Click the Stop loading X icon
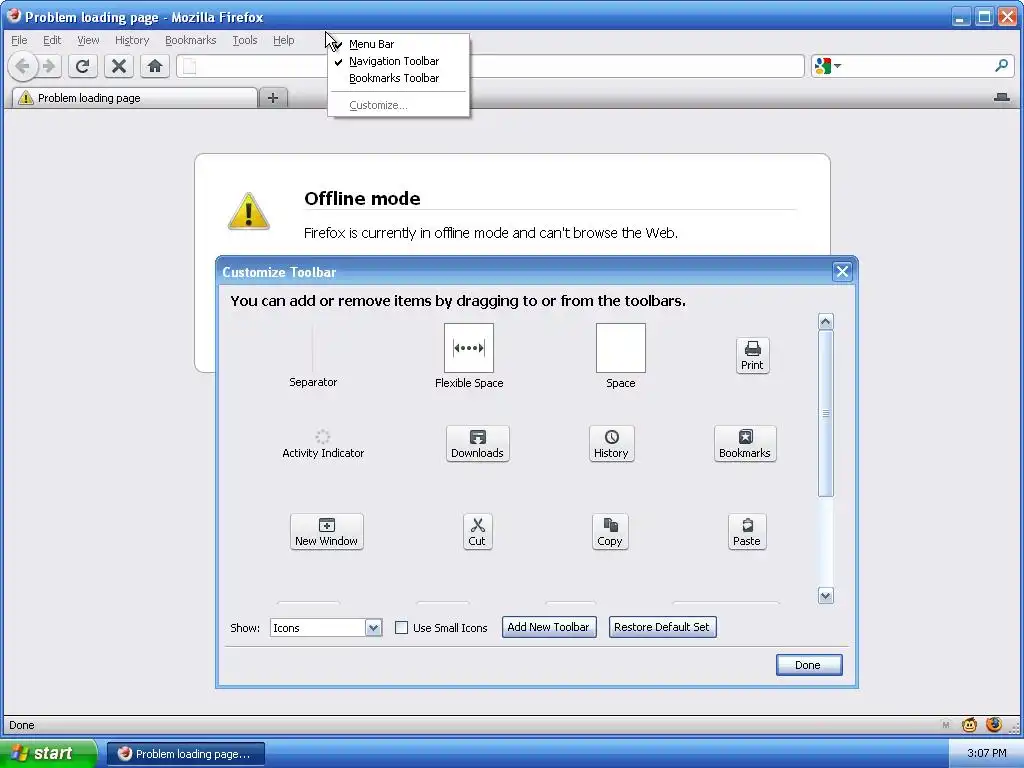The image size is (1024, 768). pos(119,66)
